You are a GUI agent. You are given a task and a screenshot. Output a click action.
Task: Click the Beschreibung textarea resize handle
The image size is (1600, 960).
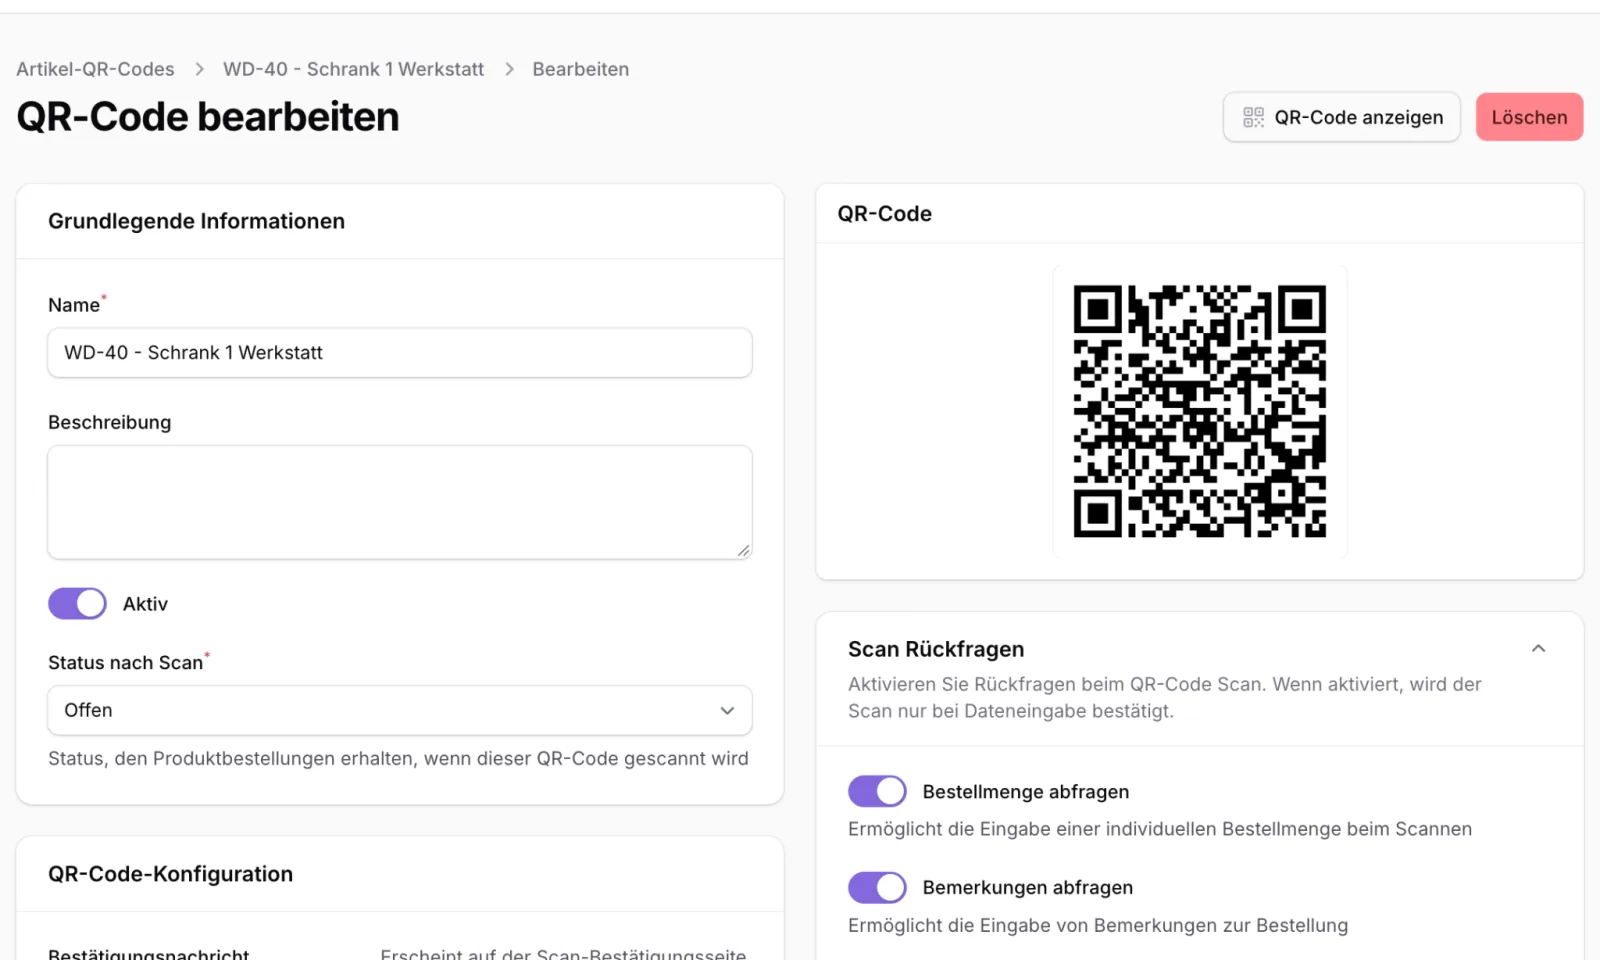[x=743, y=550]
